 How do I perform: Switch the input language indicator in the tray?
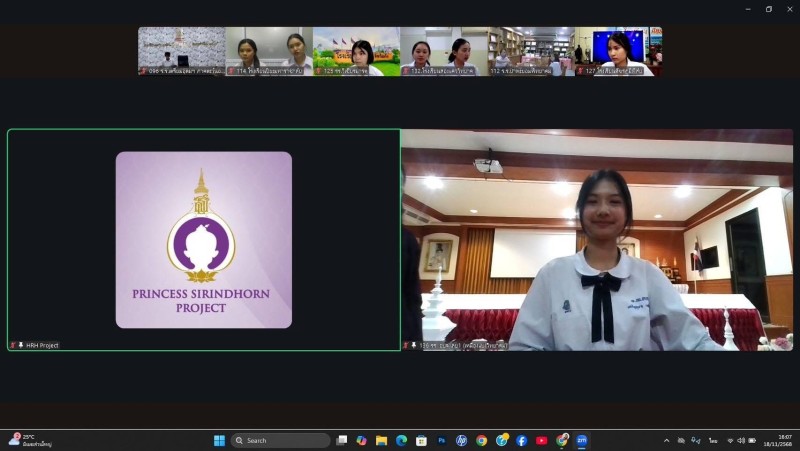(713, 440)
